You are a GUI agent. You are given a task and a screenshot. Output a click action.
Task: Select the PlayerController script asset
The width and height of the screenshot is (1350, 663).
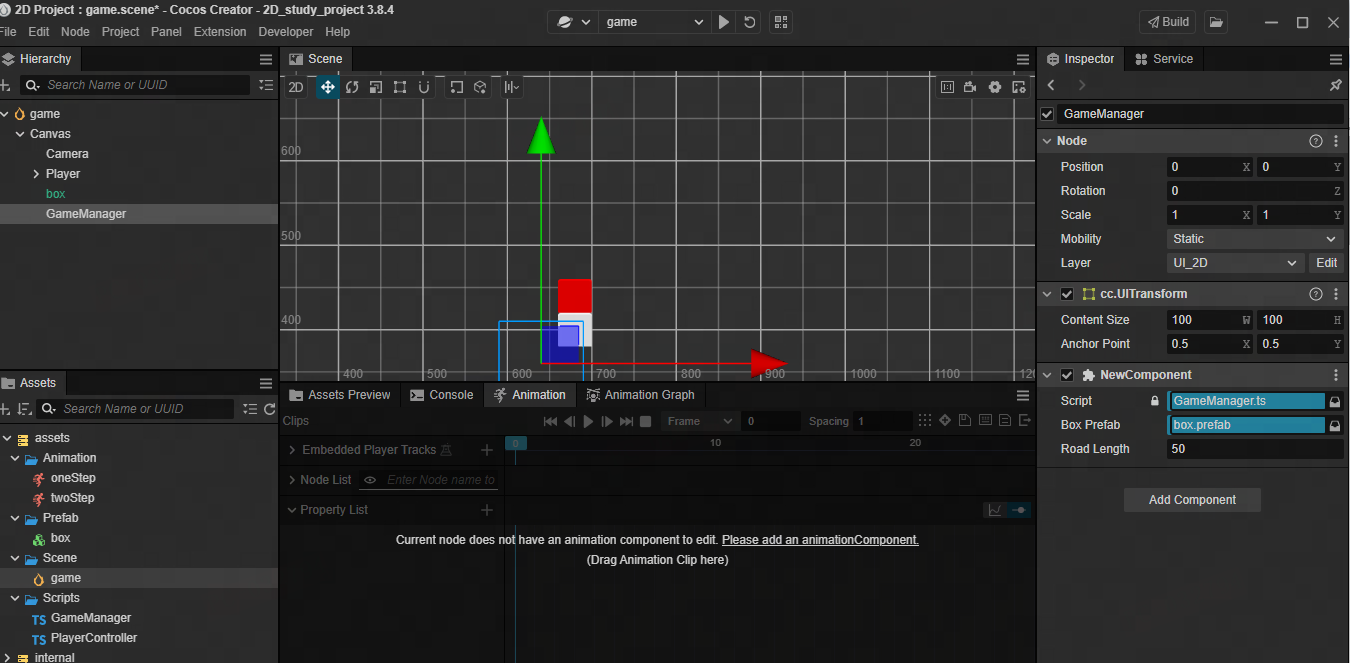(94, 638)
